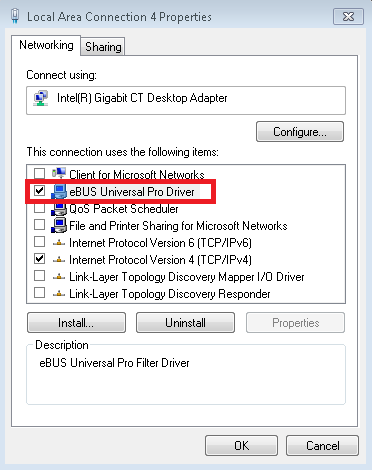Image resolution: width=372 pixels, height=470 pixels.
Task: Select the TCP/IPv4 protocol icon
Action: (59, 260)
